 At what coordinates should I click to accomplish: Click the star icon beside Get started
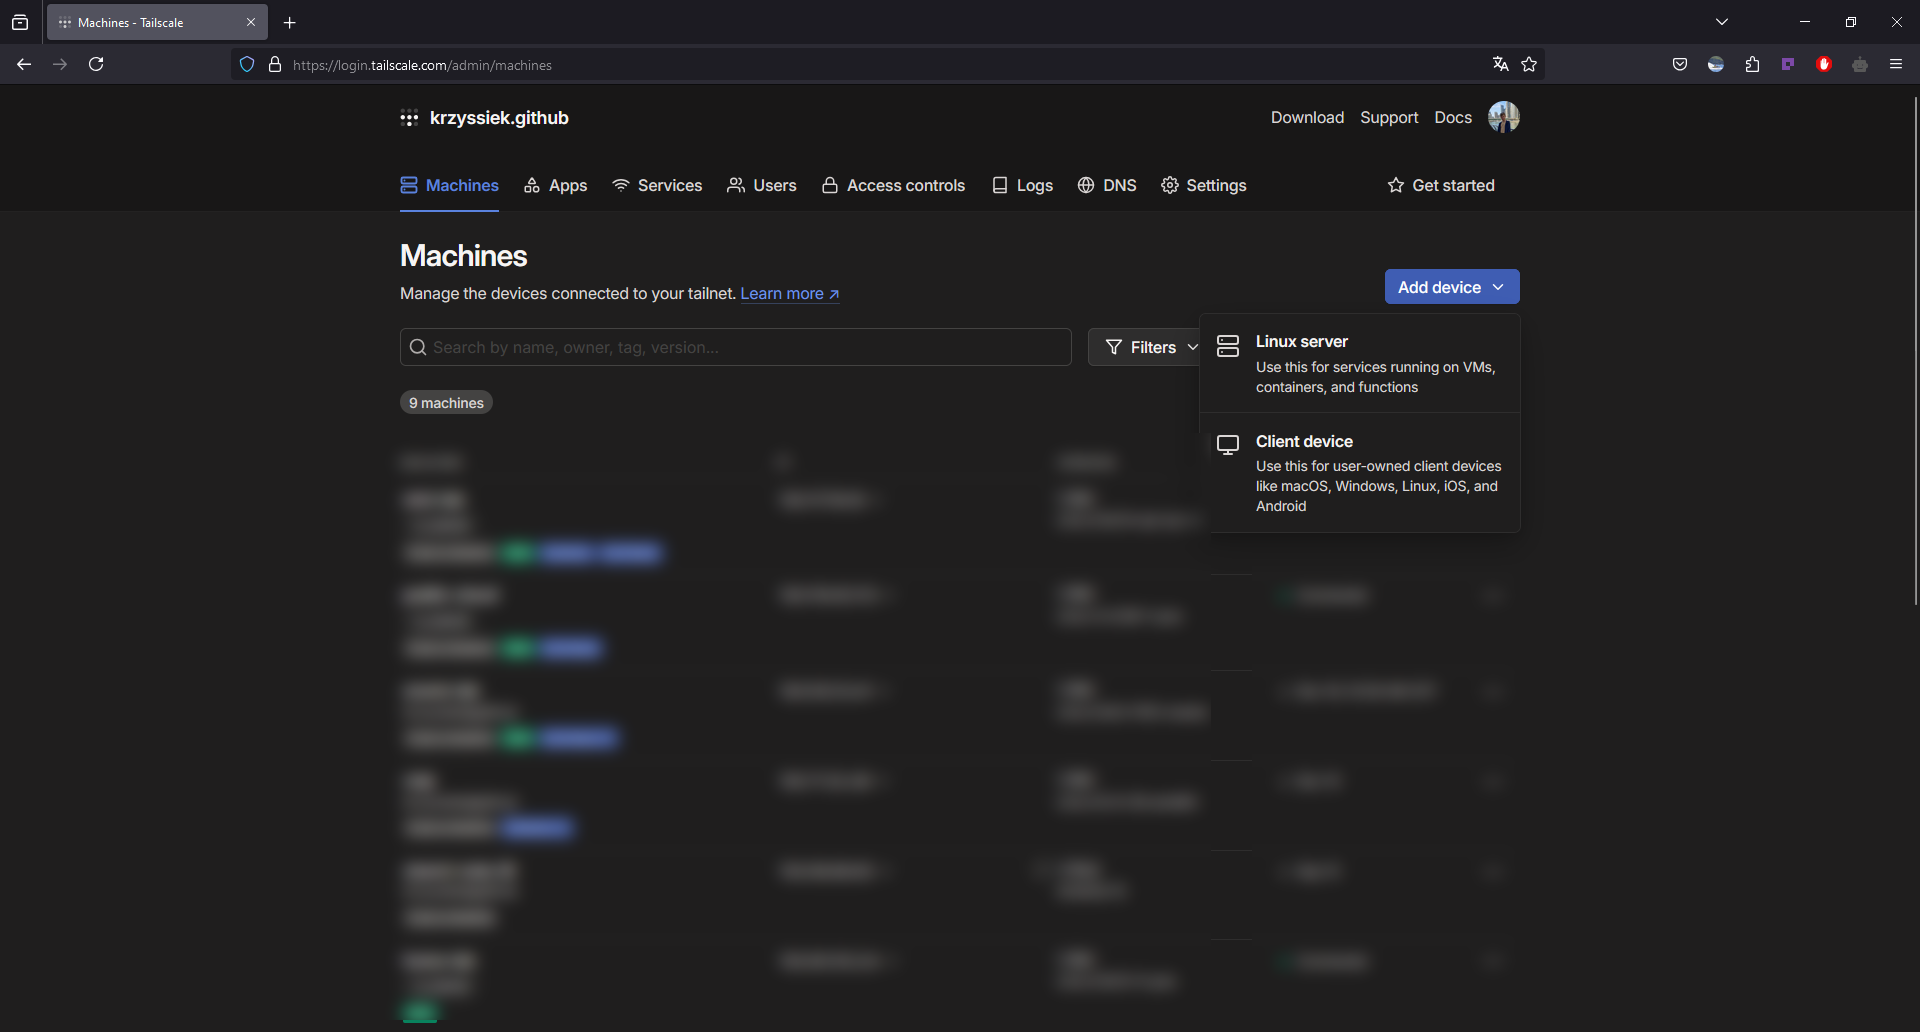1396,185
